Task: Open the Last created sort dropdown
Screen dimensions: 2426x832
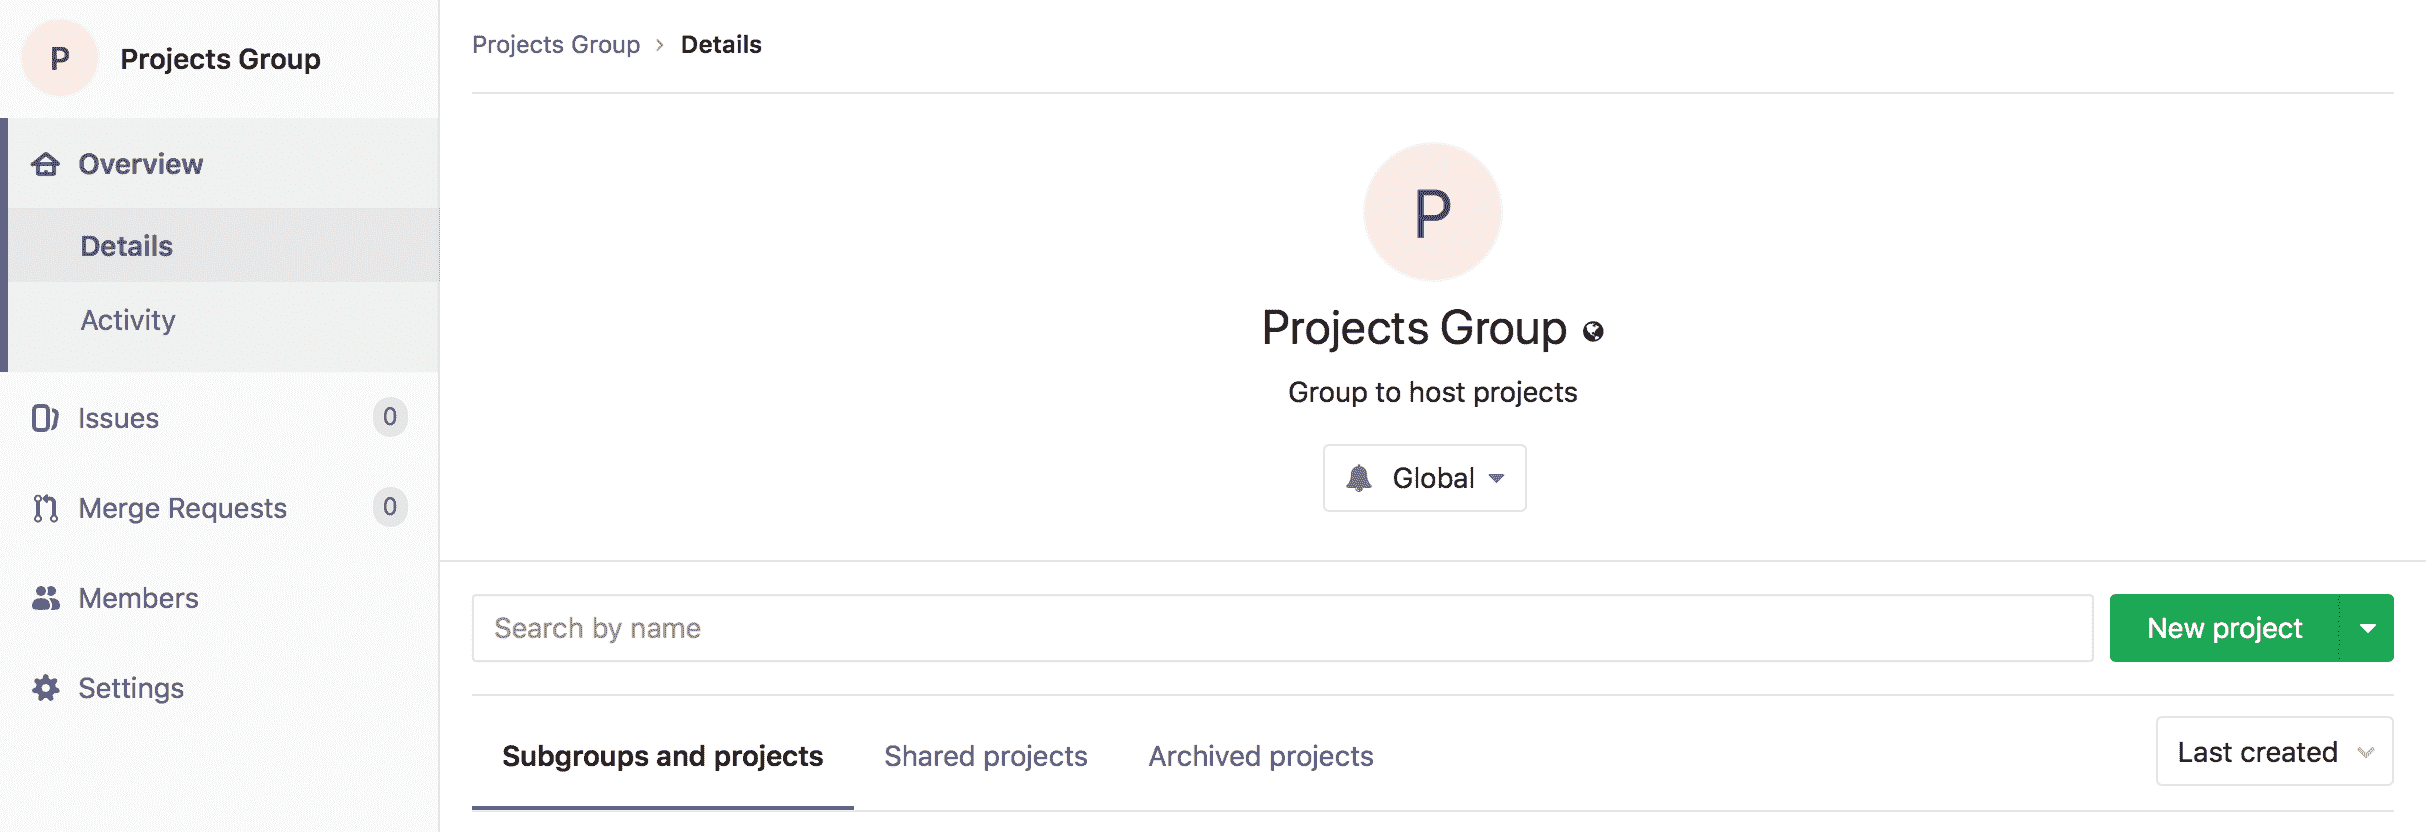Action: pos(2274,751)
